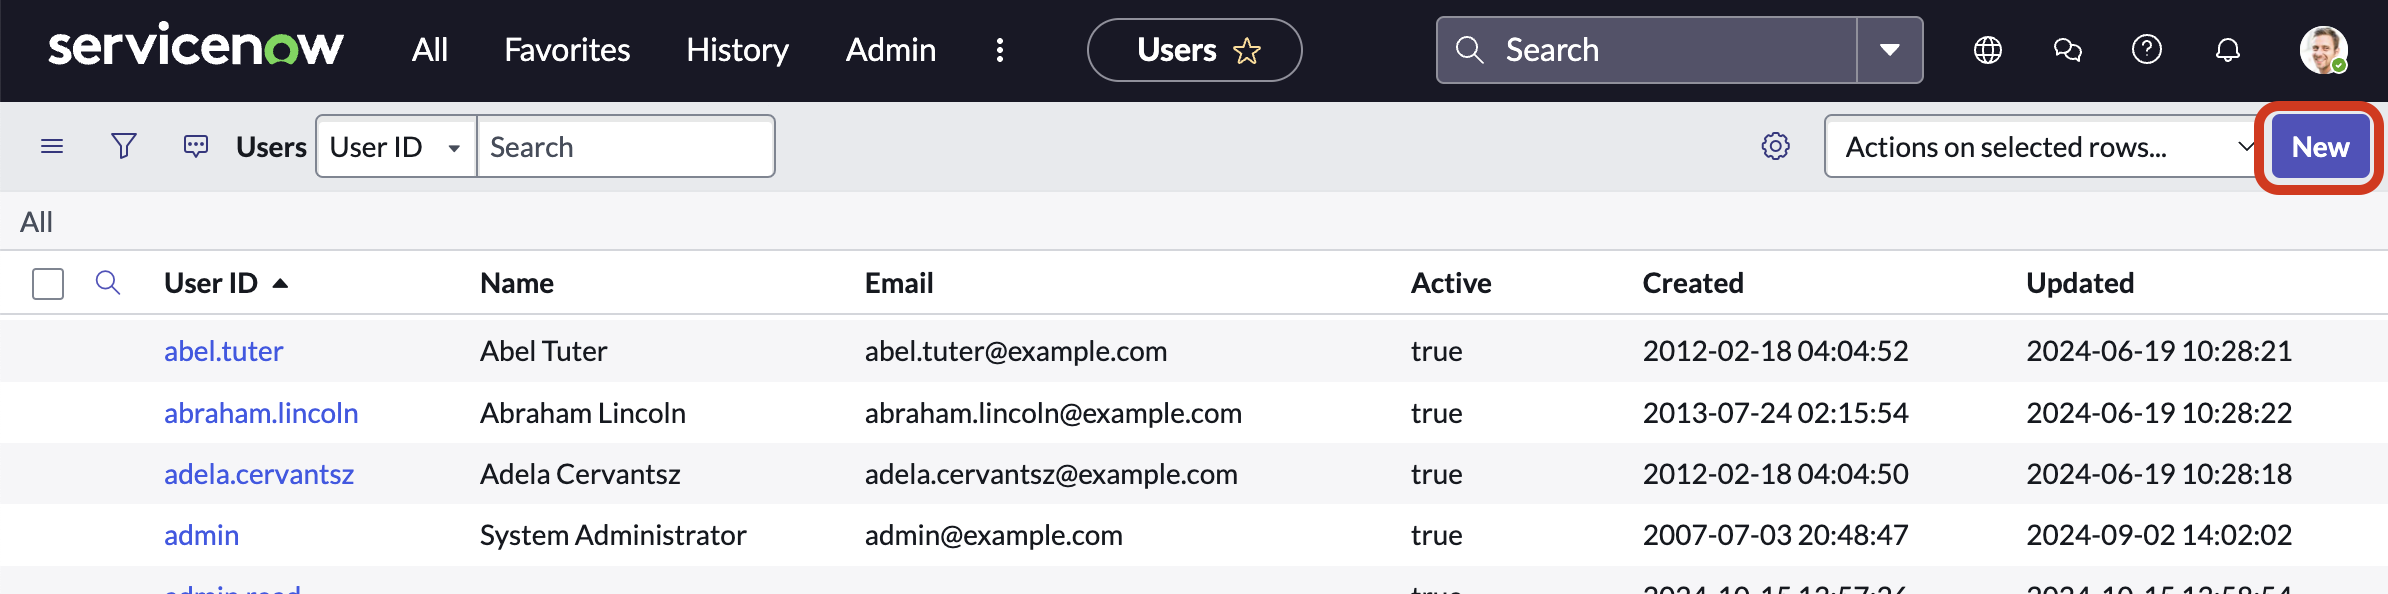Open the abraham.lincoln user record
Screen dimensions: 2388x594
point(261,413)
